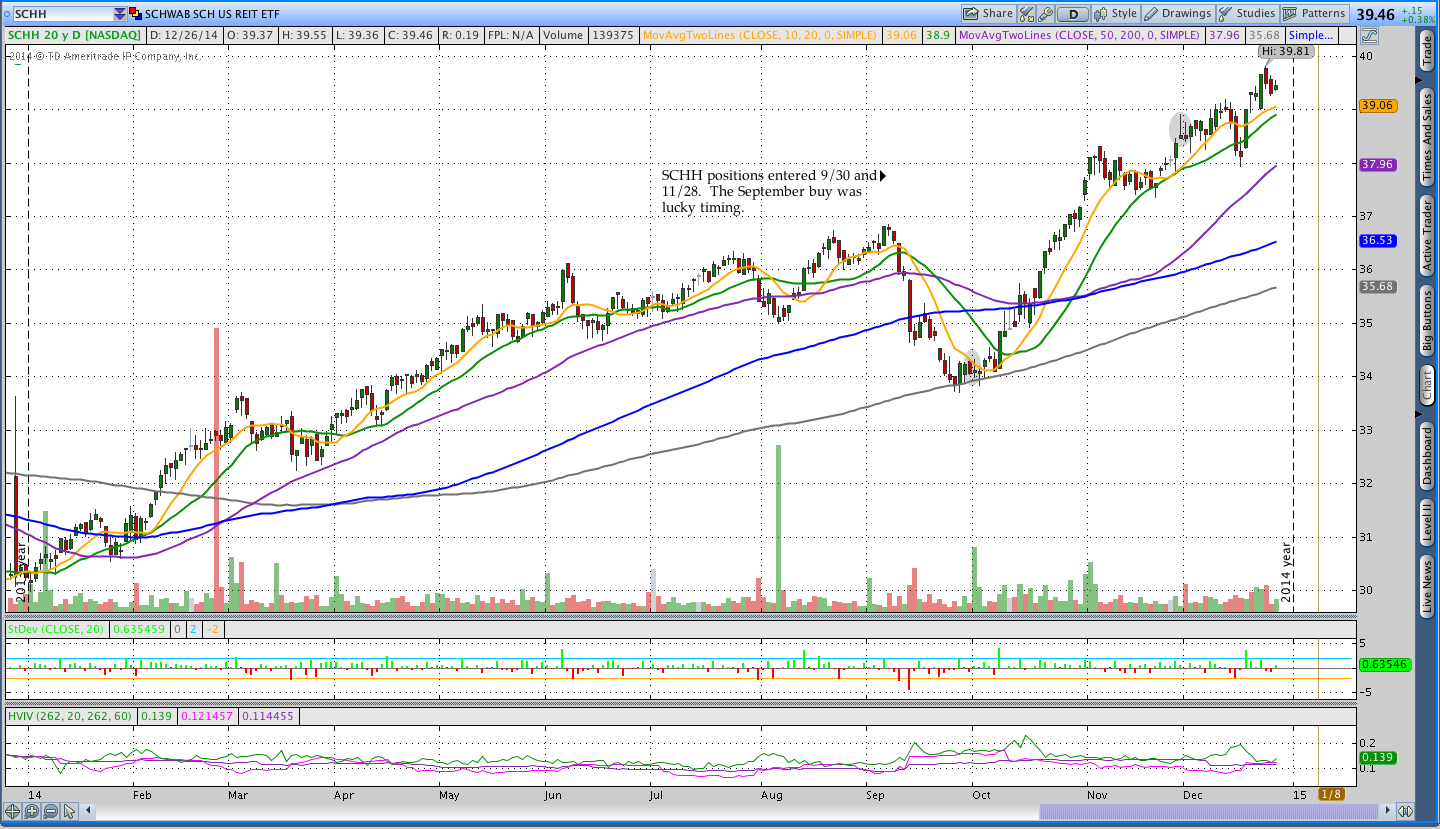Click the SCHH 20 y D chart label
1440x829 pixels.
coord(75,35)
